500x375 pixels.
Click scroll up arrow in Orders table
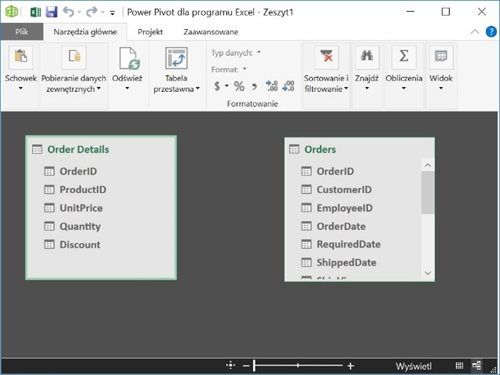pos(428,165)
